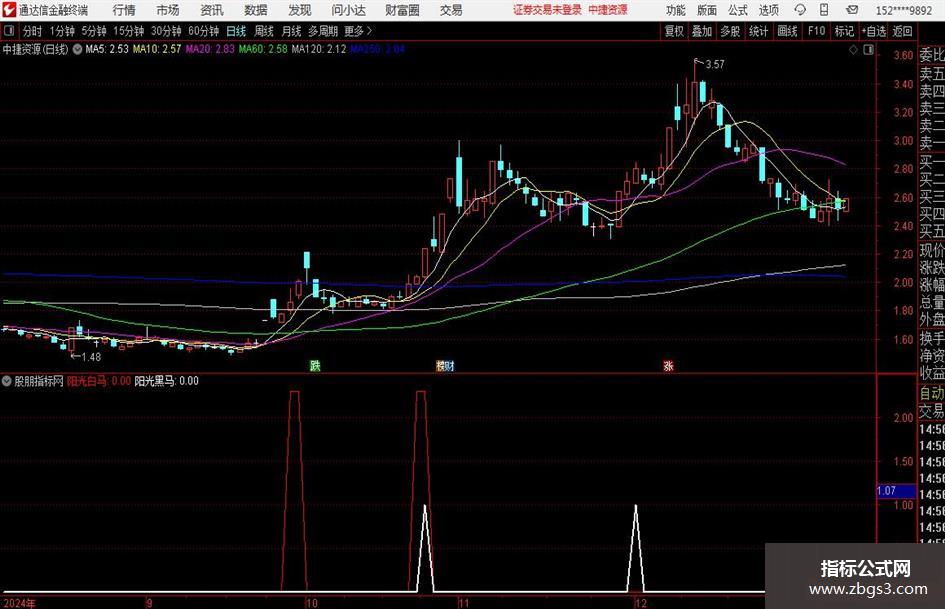Click the 叠加 overlay button

coord(702,31)
